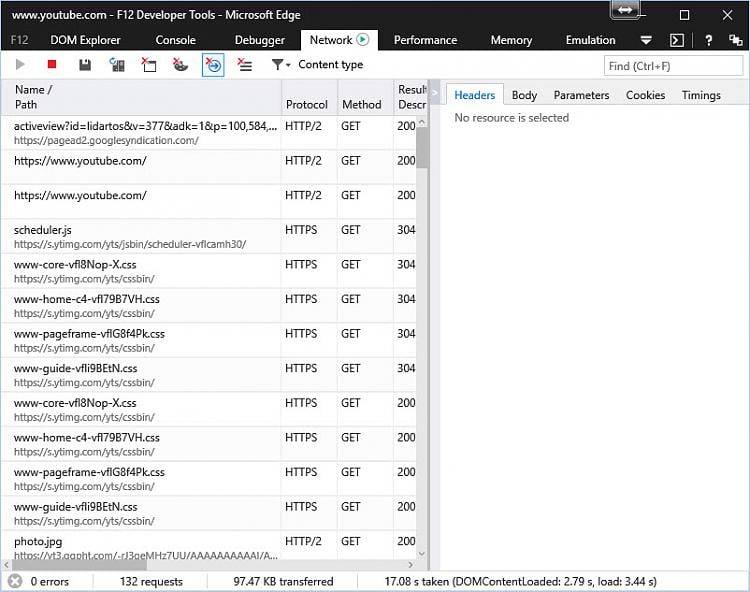Sort by the Name / Path column header
The height and width of the screenshot is (592, 750).
click(141, 97)
